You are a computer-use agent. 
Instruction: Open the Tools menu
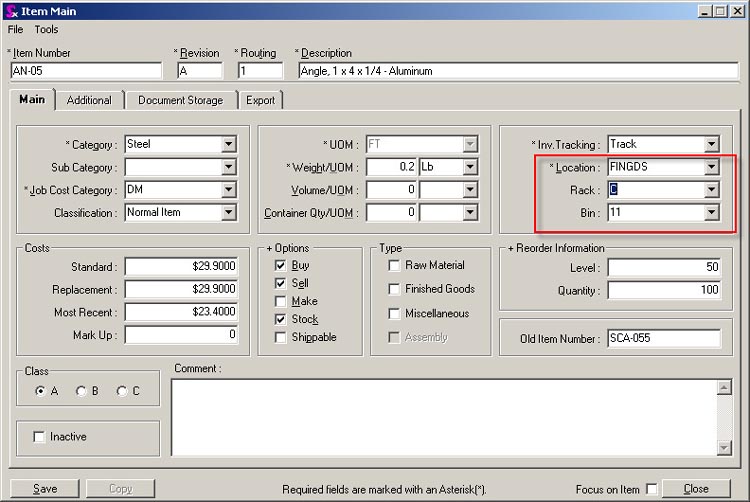pos(46,30)
